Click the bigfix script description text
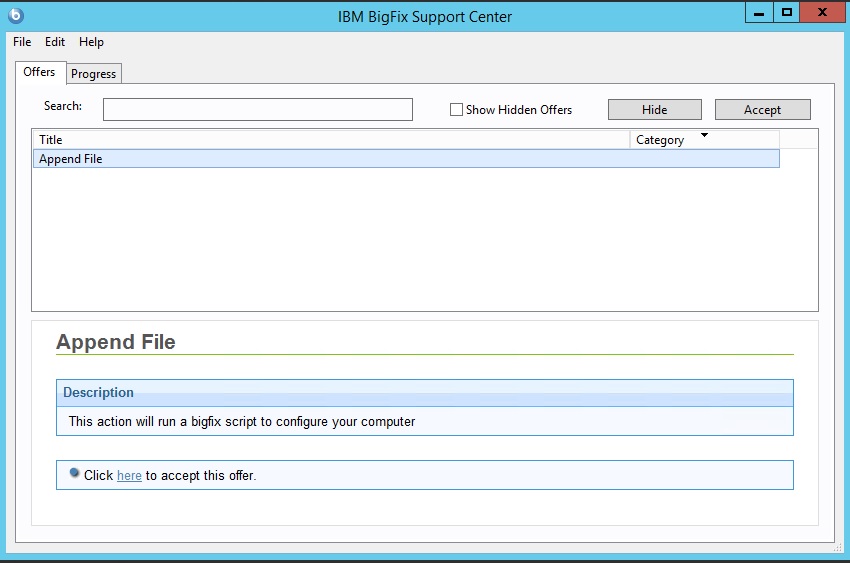The width and height of the screenshot is (850, 563). coord(242,422)
